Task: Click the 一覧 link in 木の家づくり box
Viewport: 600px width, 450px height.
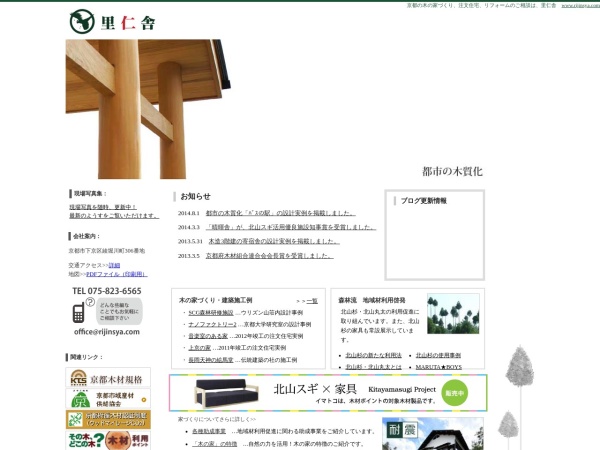Action: [312, 301]
